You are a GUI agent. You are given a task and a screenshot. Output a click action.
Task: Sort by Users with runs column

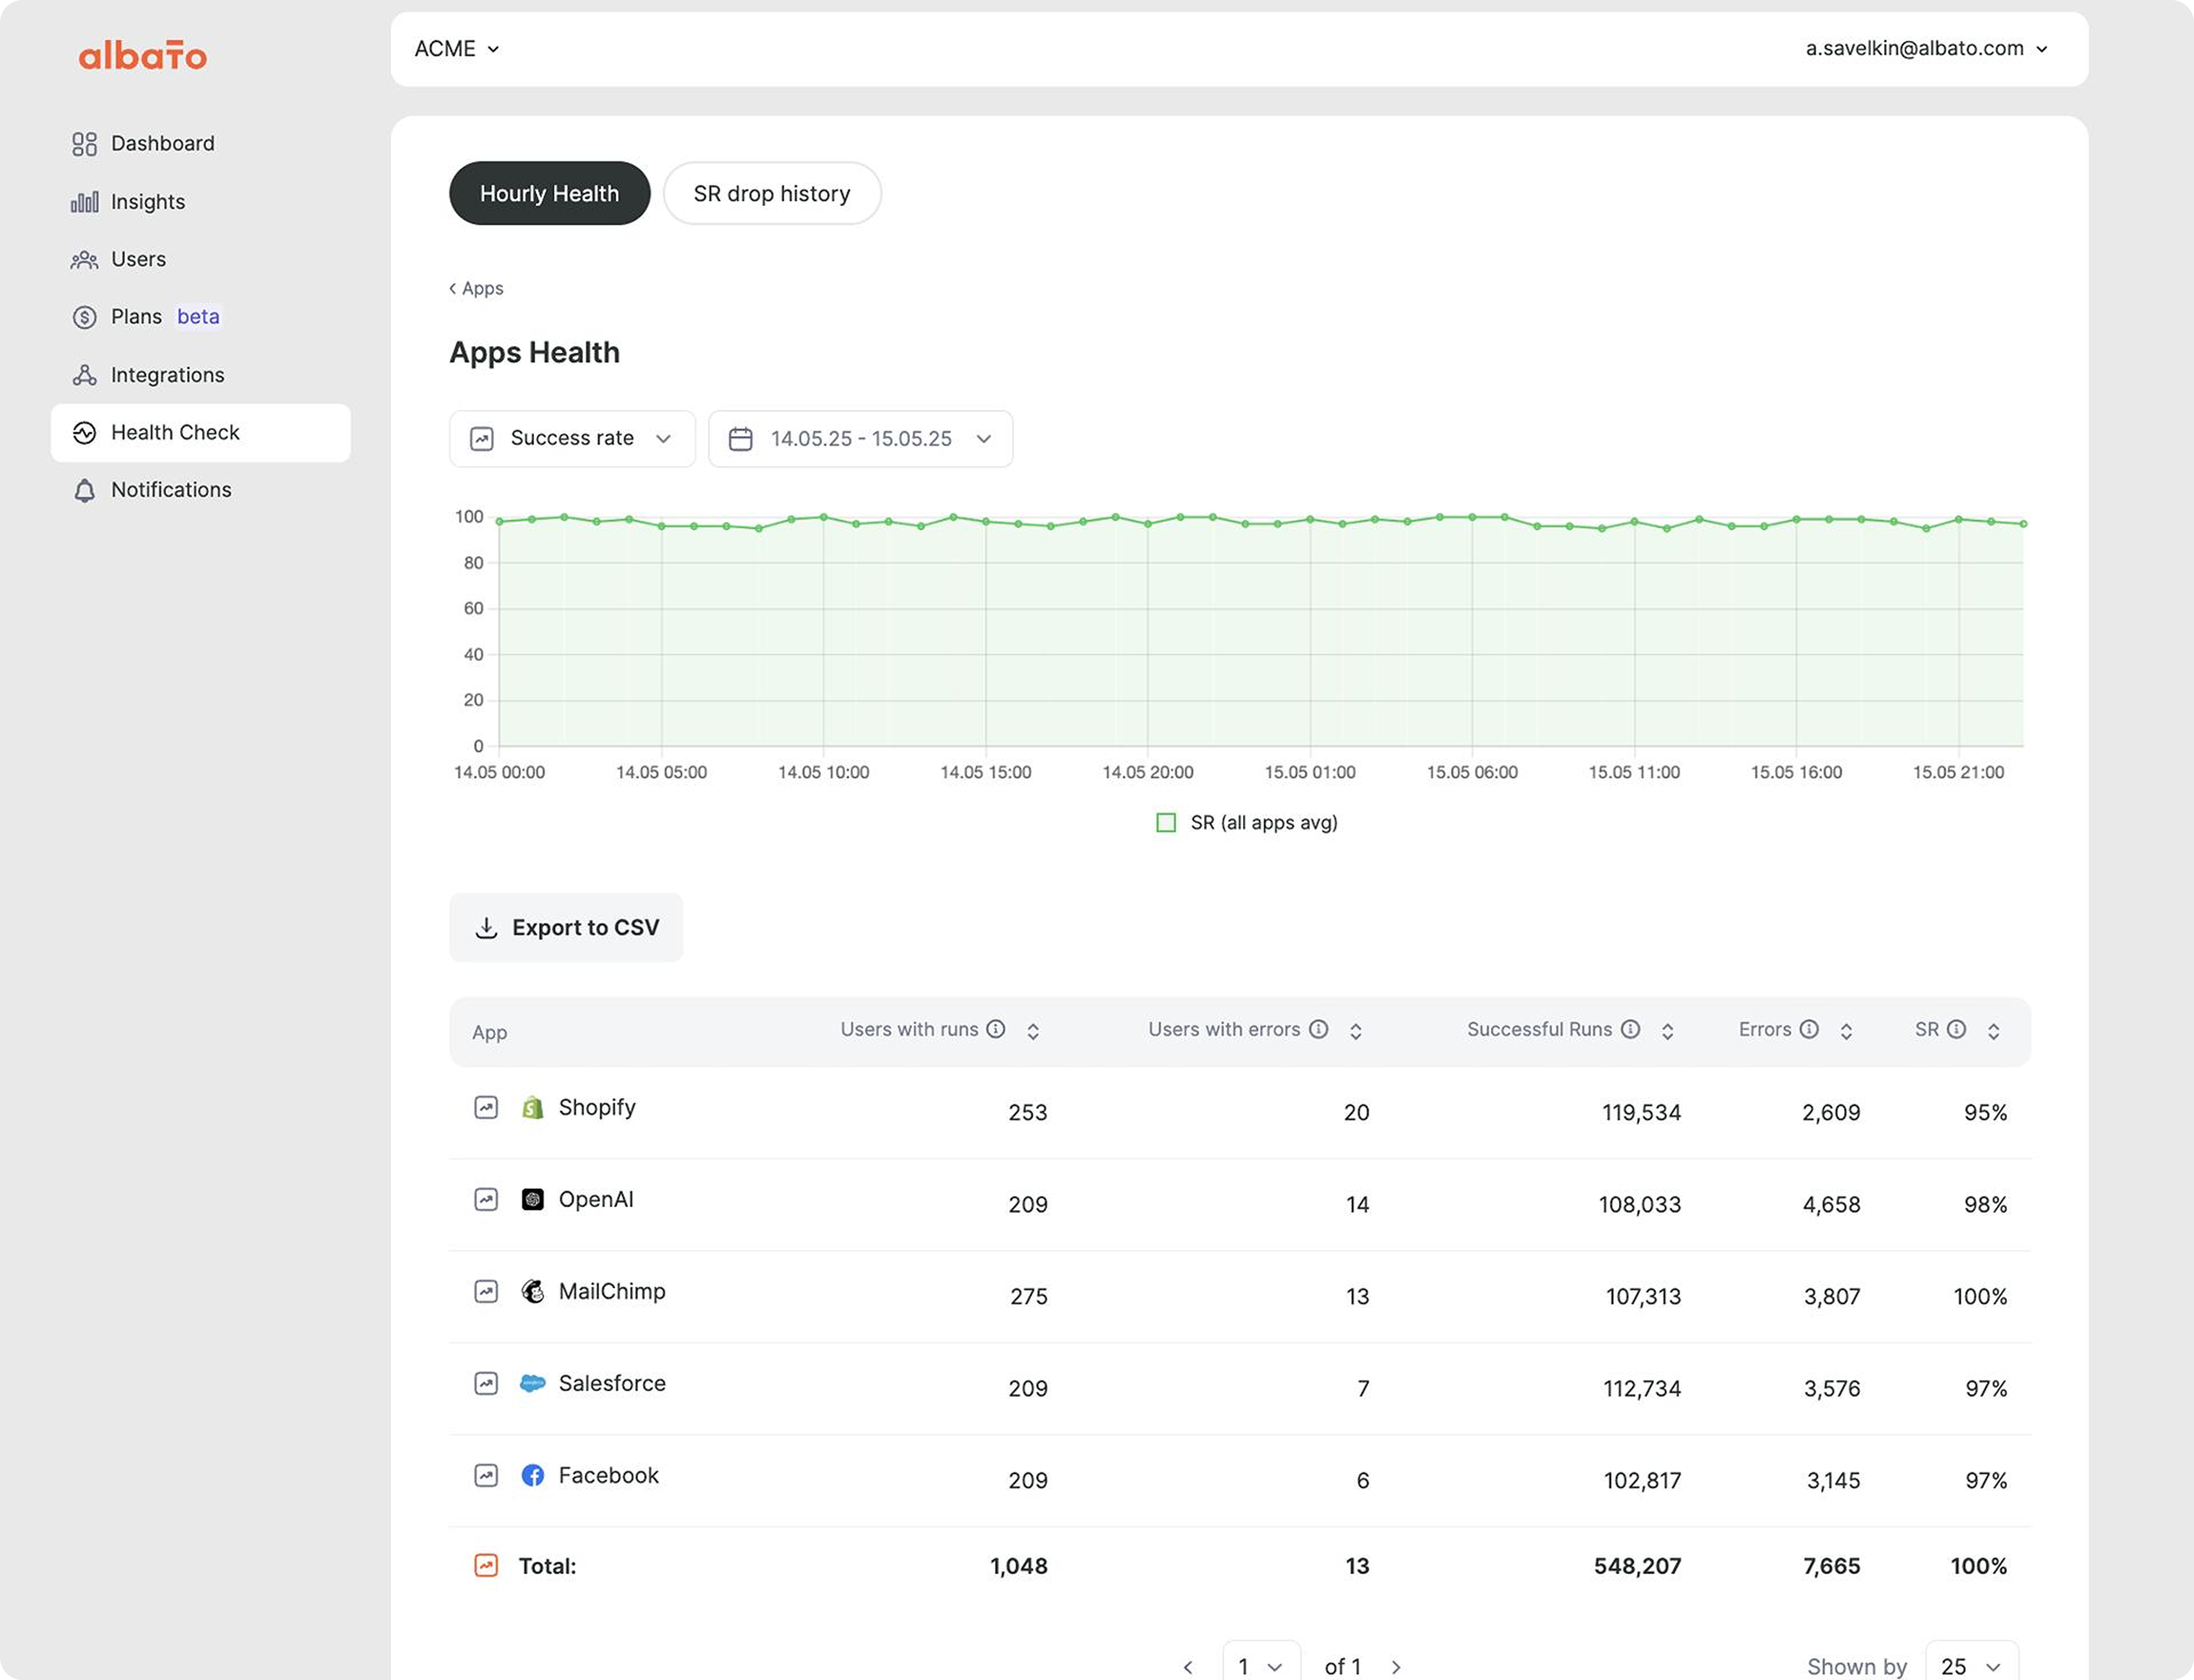pos(1033,1031)
